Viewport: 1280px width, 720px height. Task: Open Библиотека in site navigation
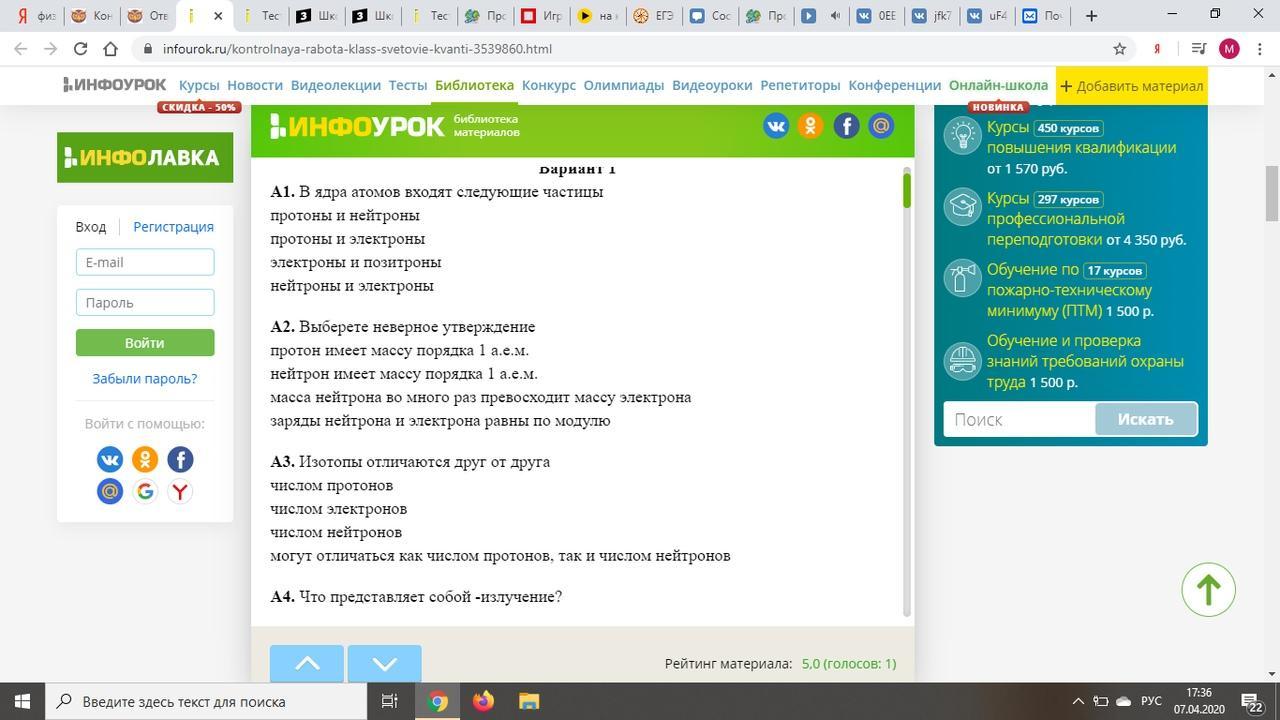click(474, 85)
